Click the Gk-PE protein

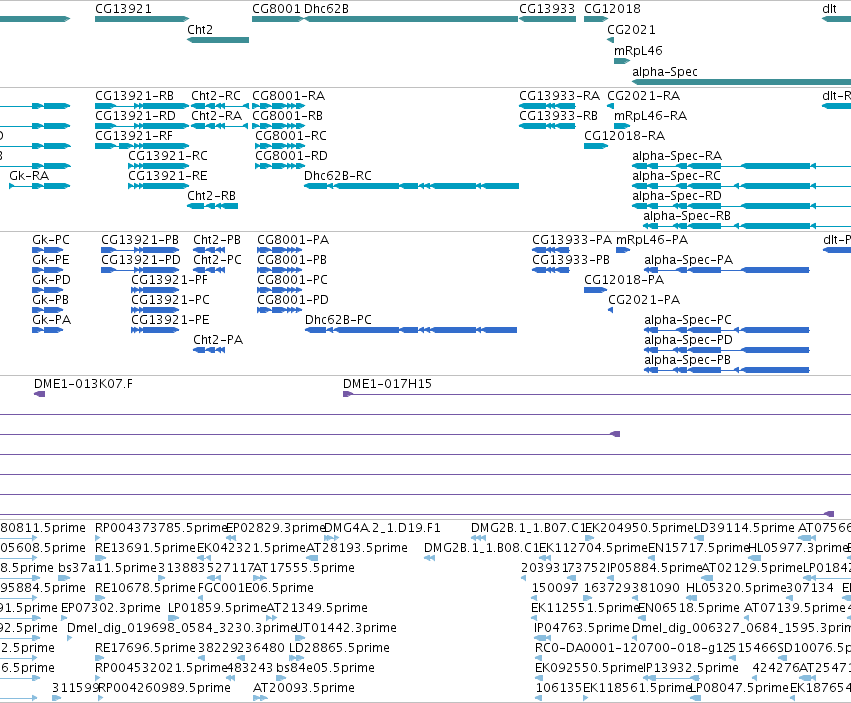(48, 270)
